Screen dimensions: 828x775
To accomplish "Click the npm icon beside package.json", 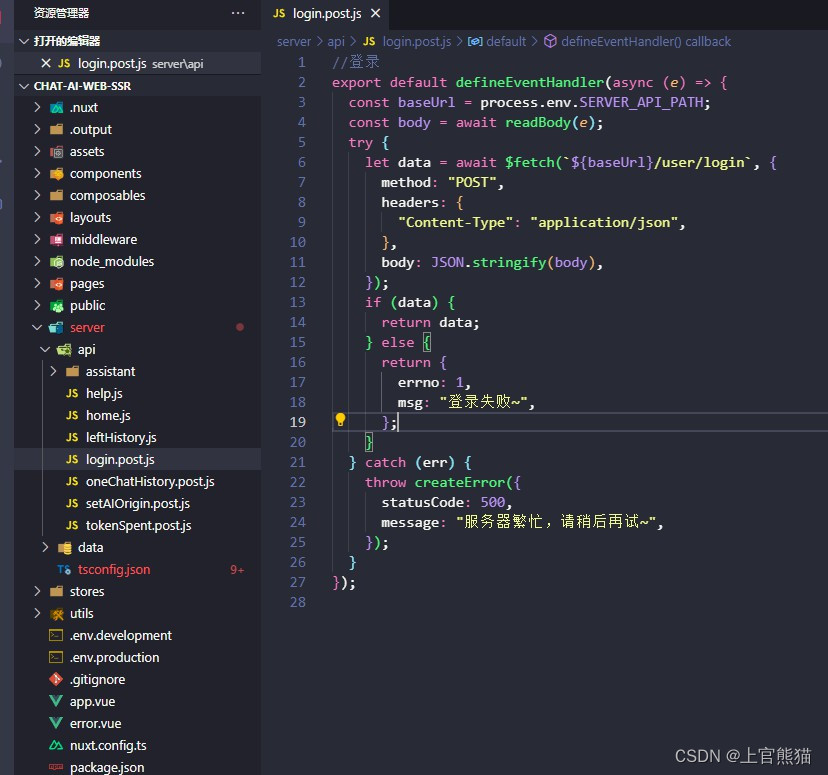I will tap(56, 767).
